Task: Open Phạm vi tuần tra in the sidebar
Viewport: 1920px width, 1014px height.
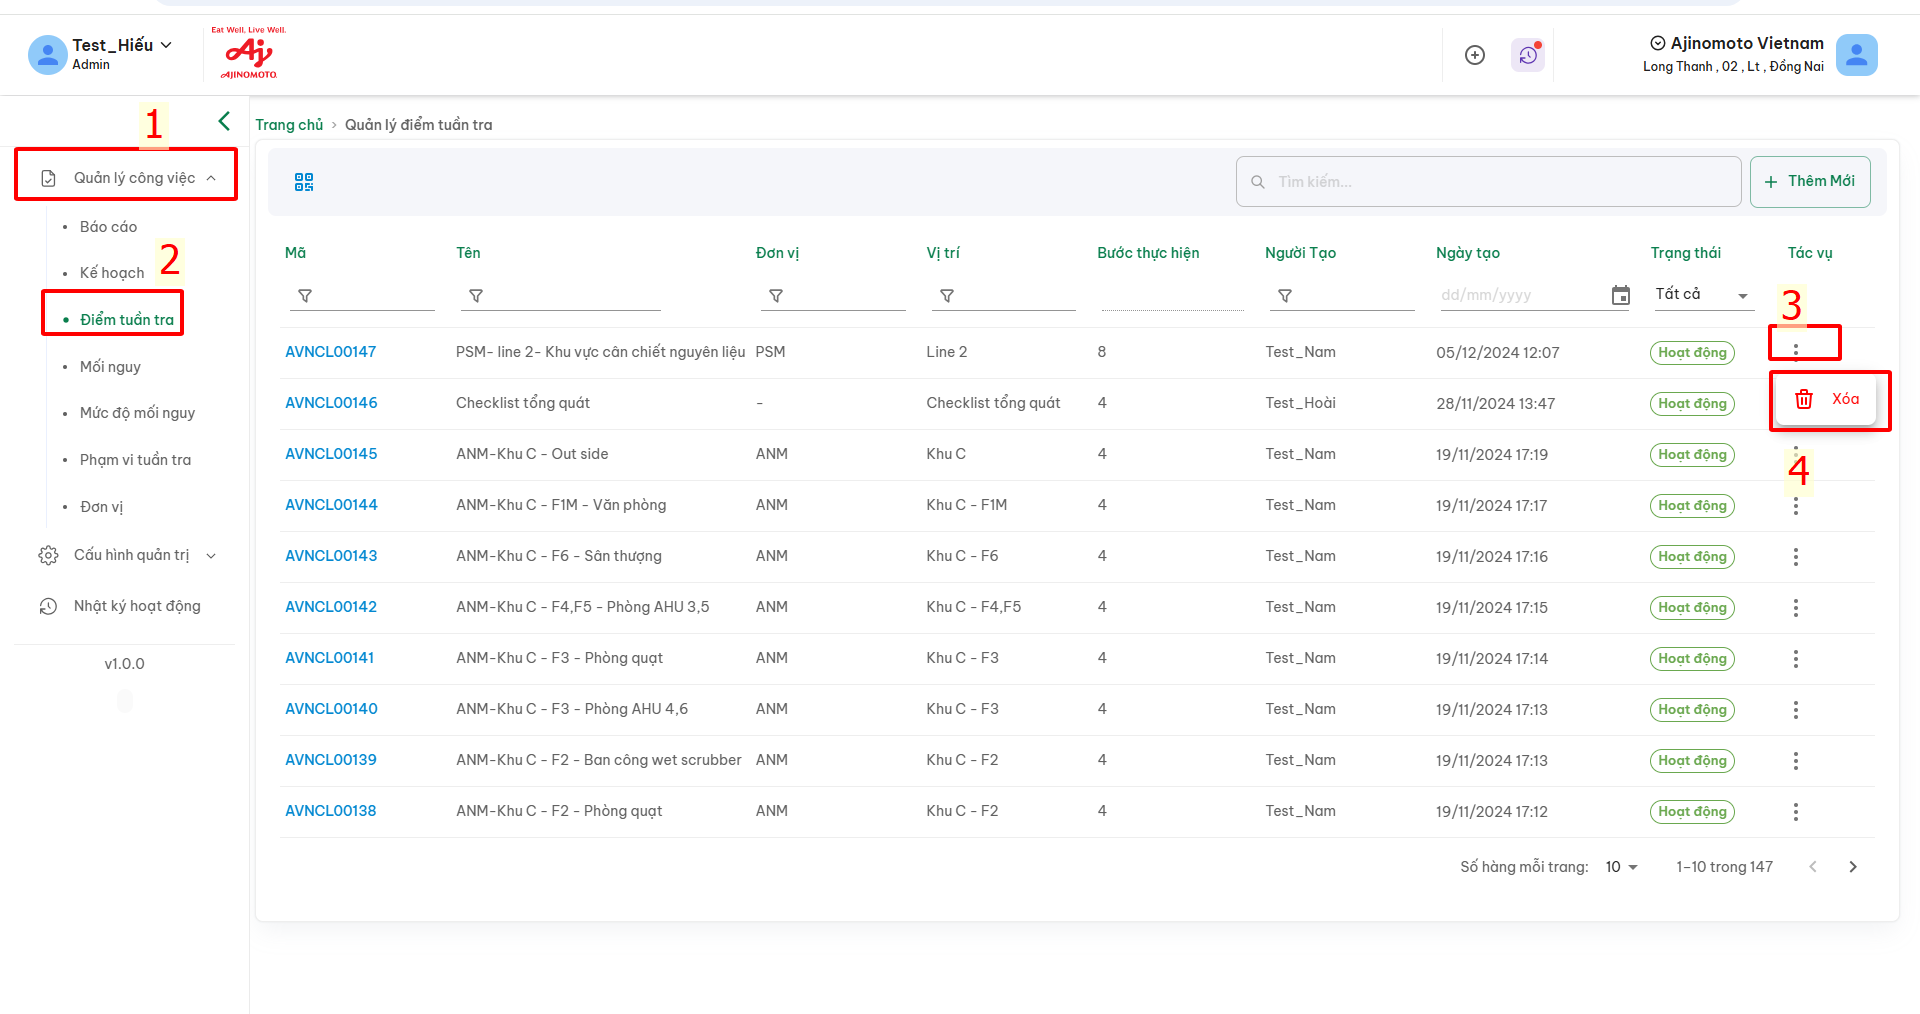Action: [136, 460]
